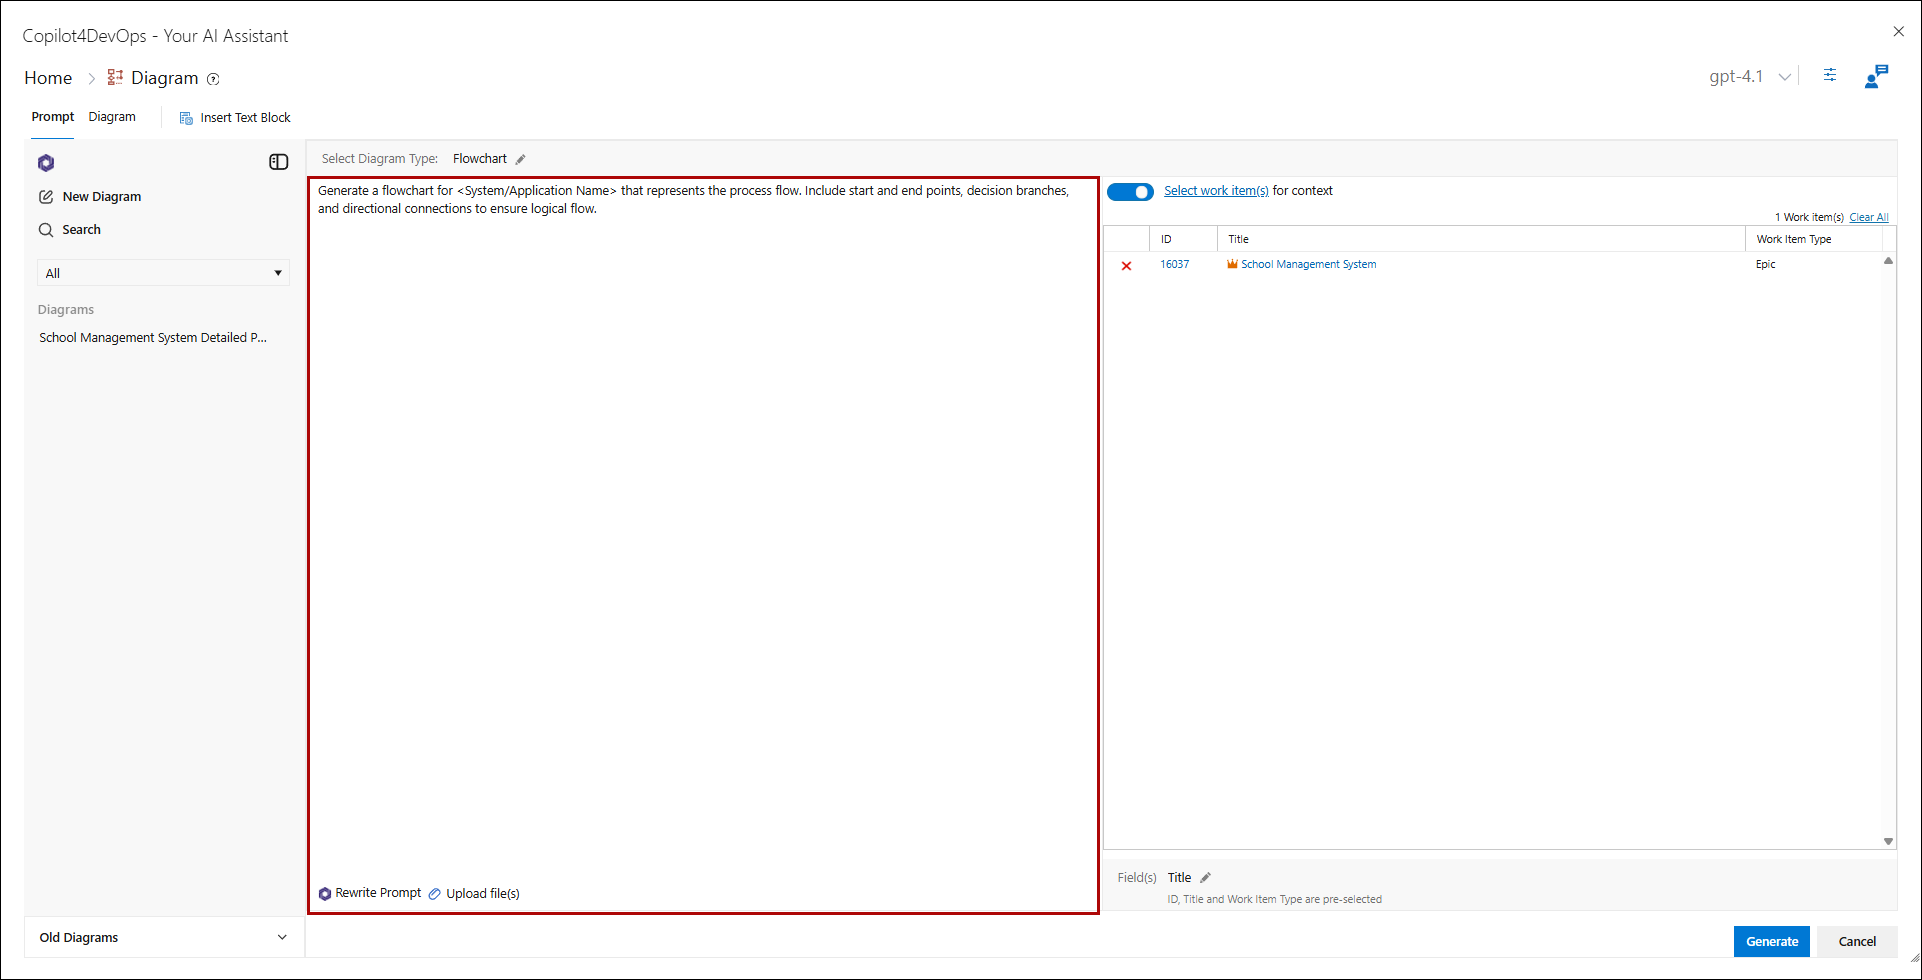Image resolution: width=1922 pixels, height=980 pixels.
Task: Click Clear All work items link
Action: (1868, 217)
